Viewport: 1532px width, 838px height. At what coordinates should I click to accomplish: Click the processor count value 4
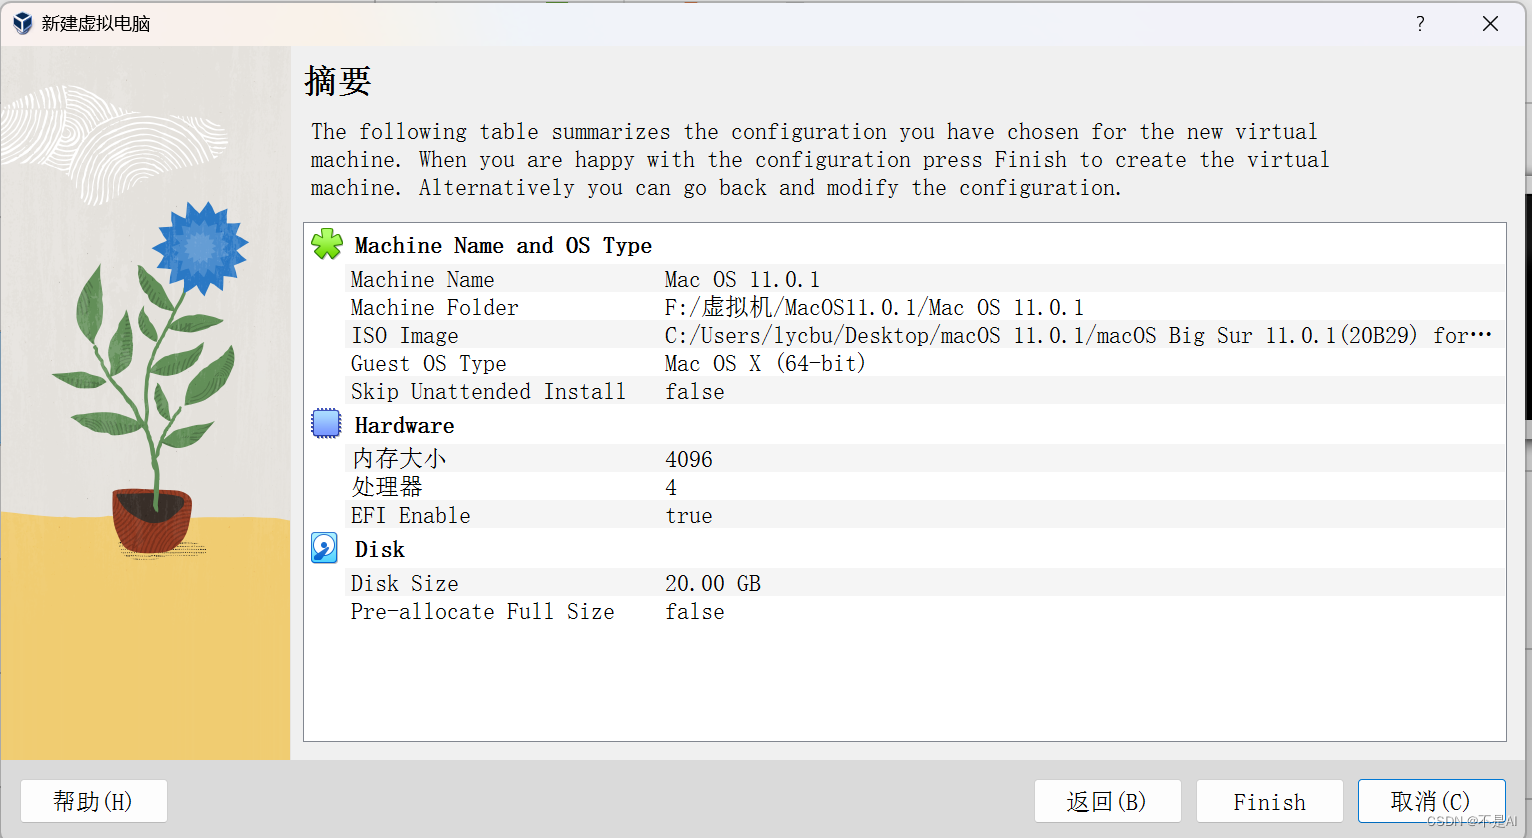click(671, 488)
